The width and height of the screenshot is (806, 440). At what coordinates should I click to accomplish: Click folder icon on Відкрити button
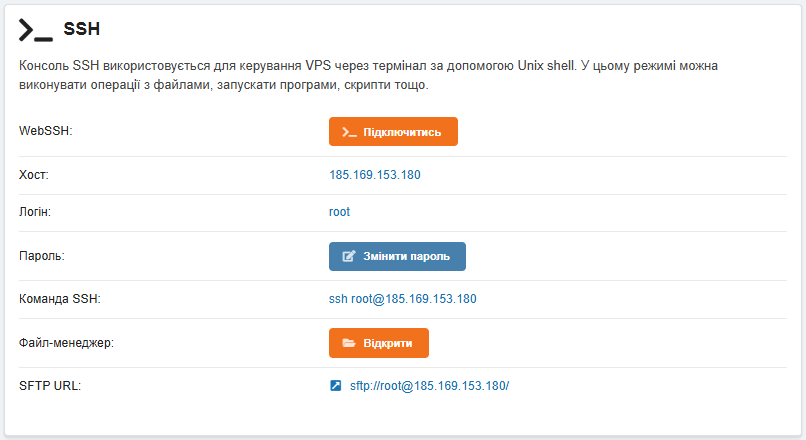[x=349, y=343]
